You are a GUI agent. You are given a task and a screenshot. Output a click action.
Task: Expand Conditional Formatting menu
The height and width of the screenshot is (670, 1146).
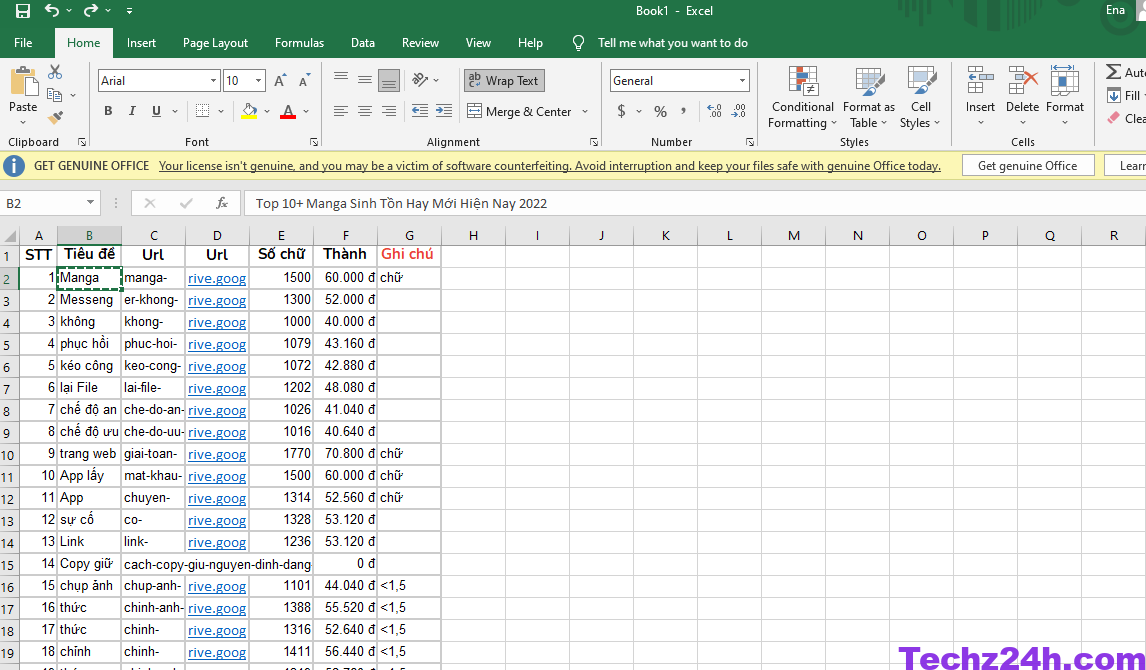tap(802, 97)
